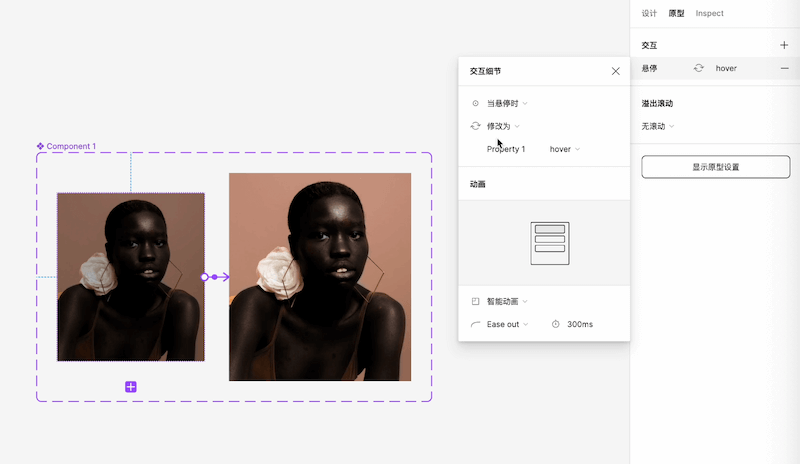Image resolution: width=800 pixels, height=464 pixels.
Task: Click the smart animate icon
Action: (x=476, y=302)
